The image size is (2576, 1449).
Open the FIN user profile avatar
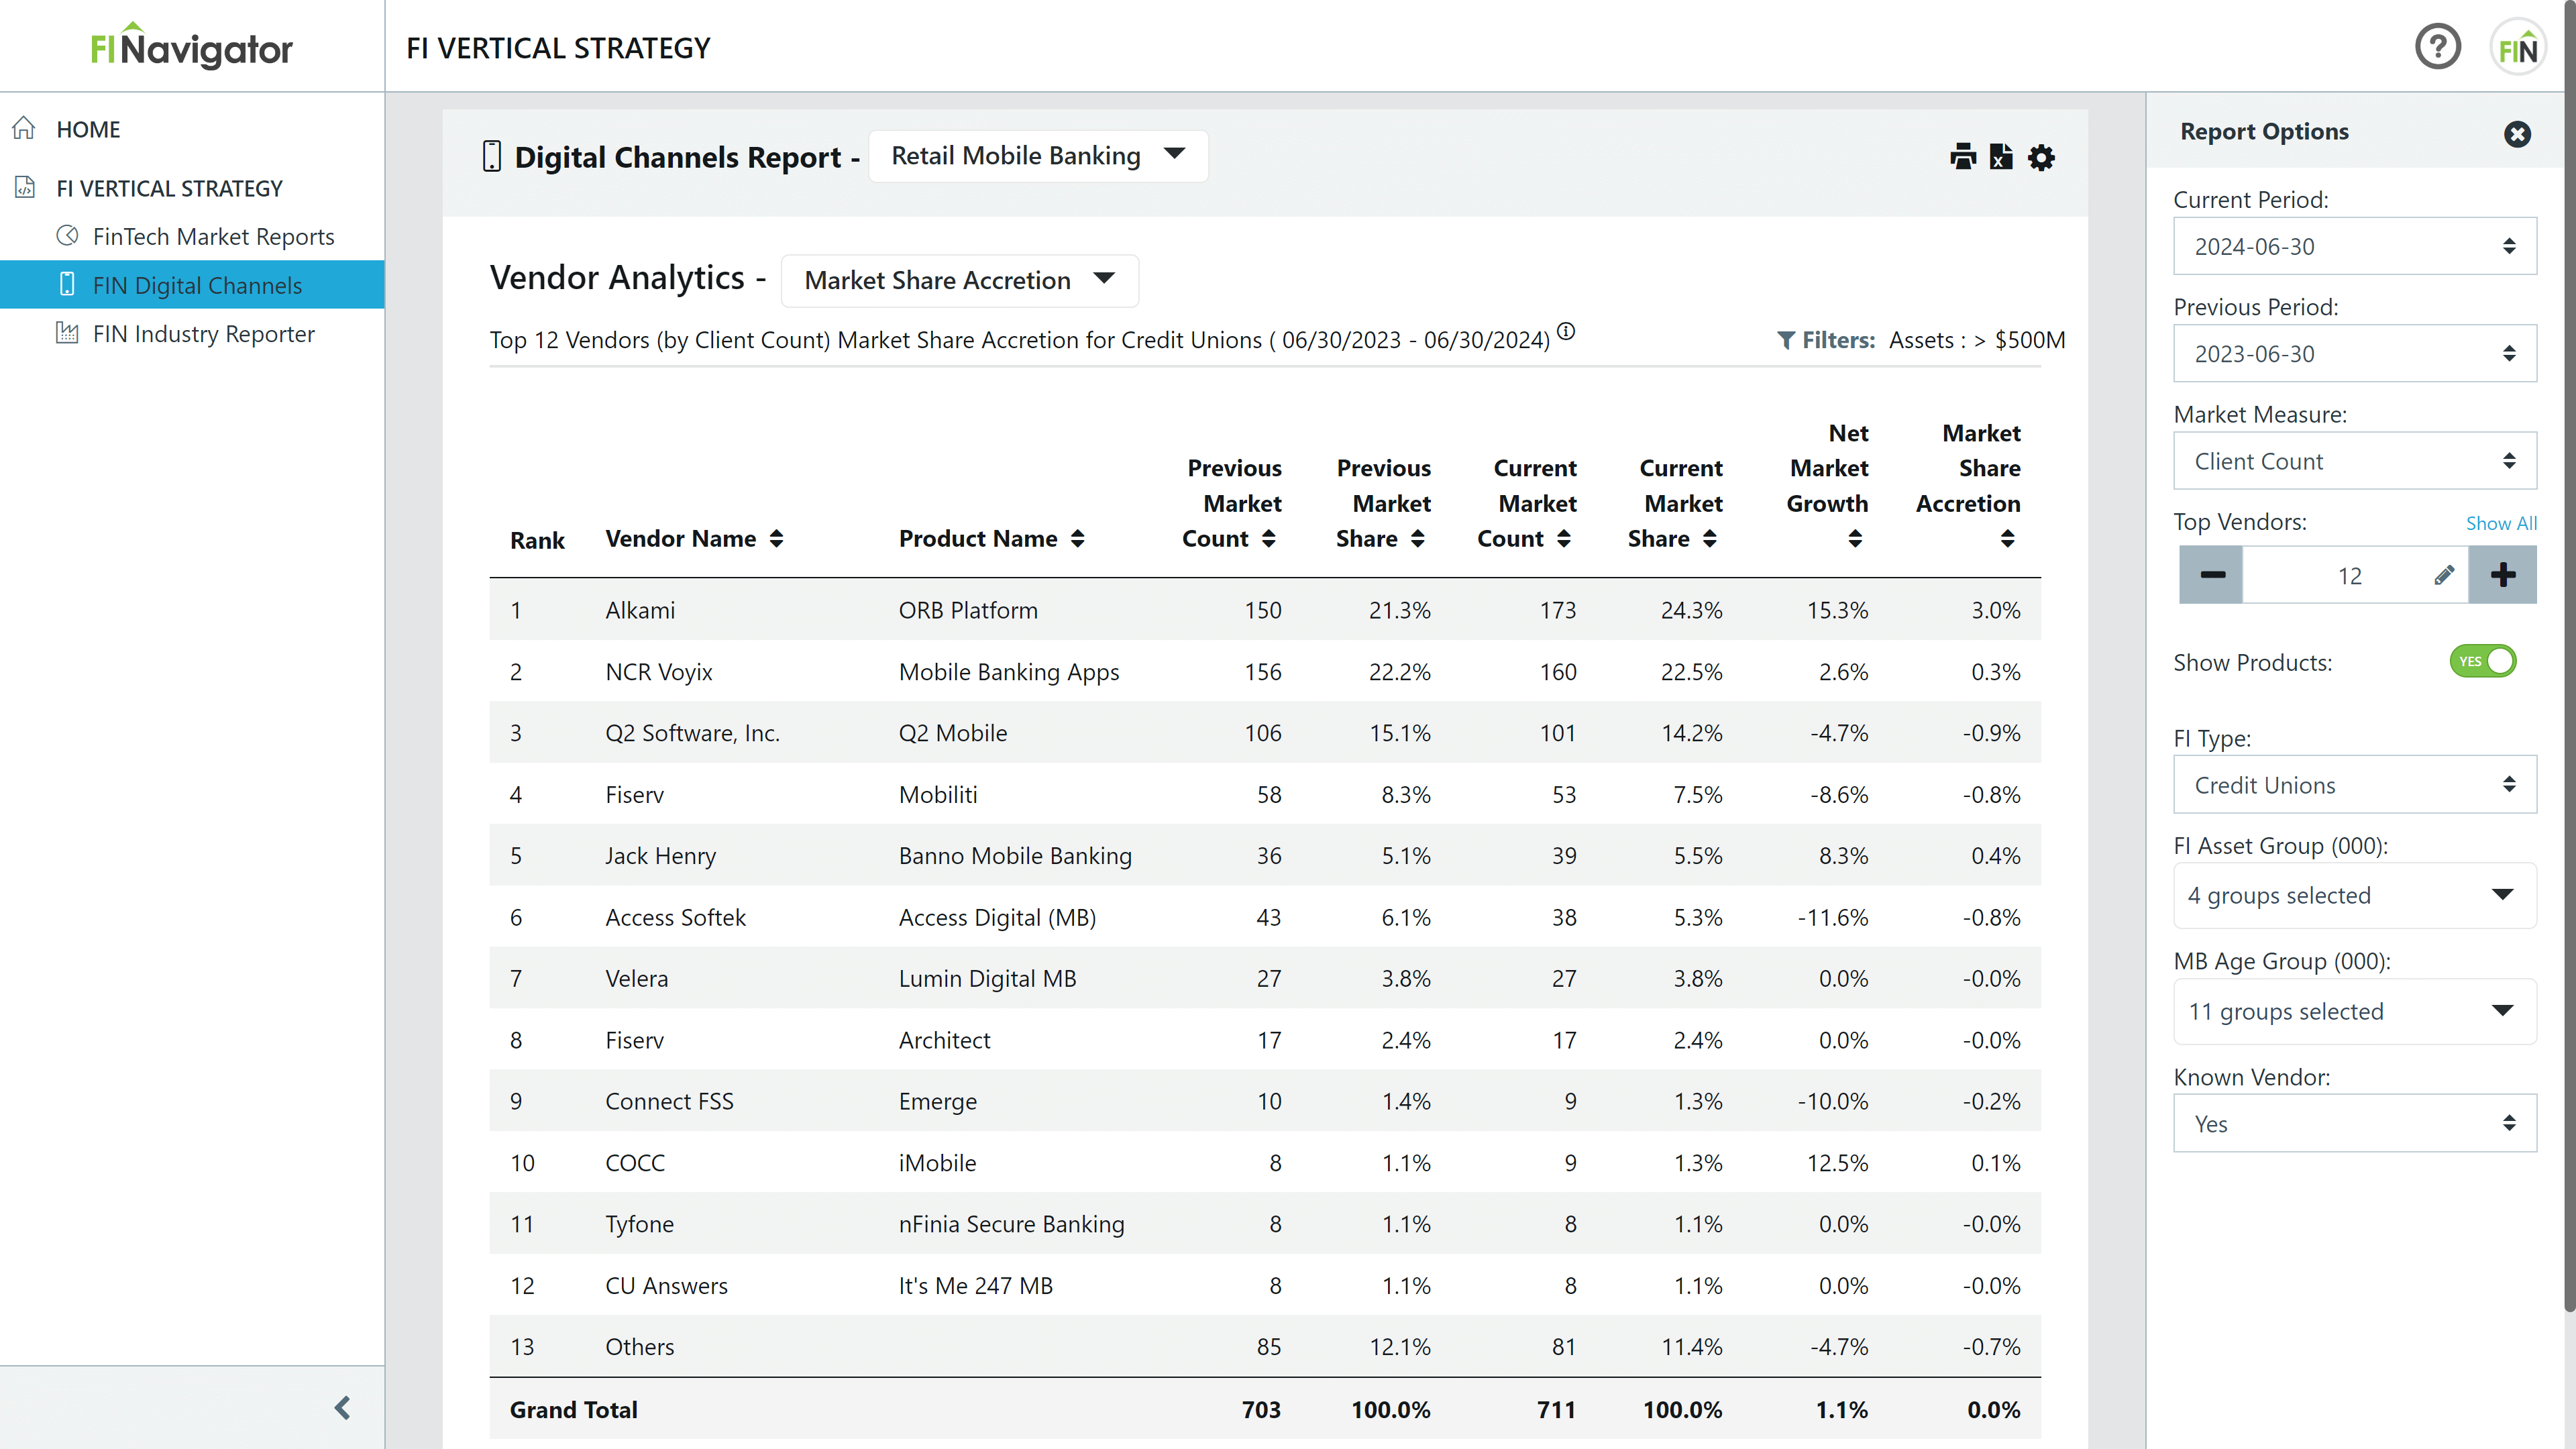point(2517,47)
